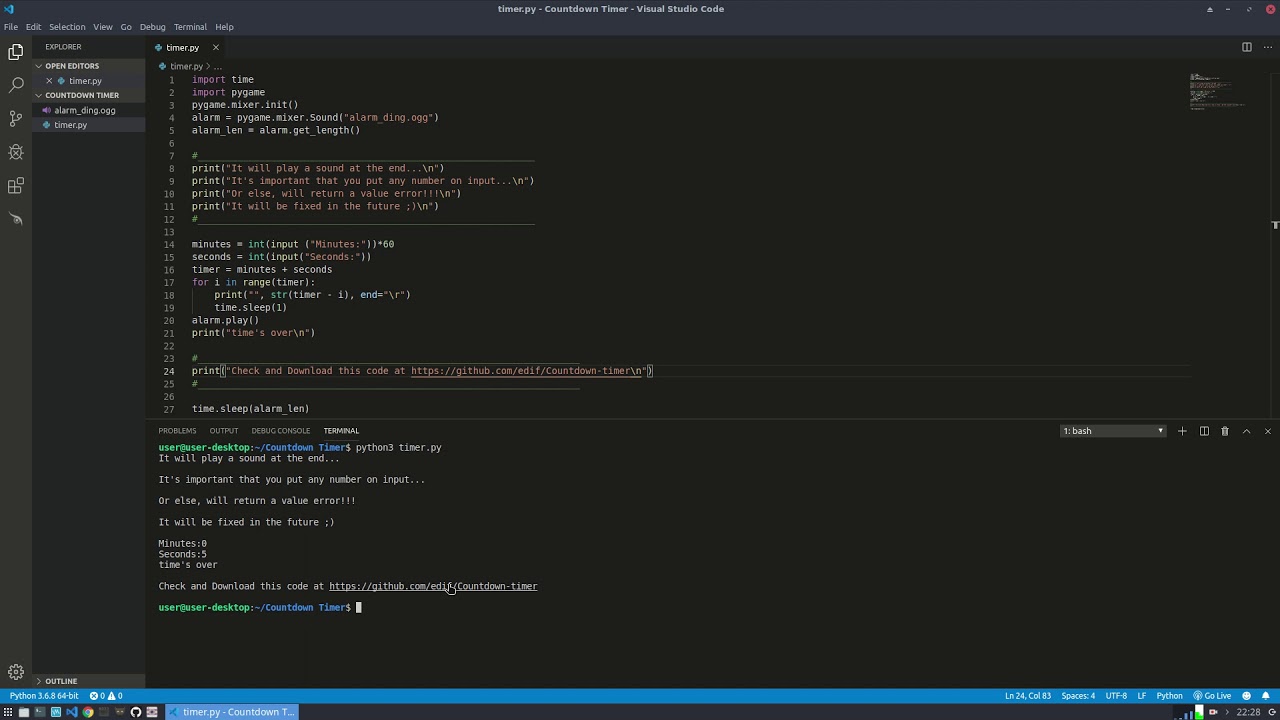Open the application menu grid in taskbar

[8, 712]
